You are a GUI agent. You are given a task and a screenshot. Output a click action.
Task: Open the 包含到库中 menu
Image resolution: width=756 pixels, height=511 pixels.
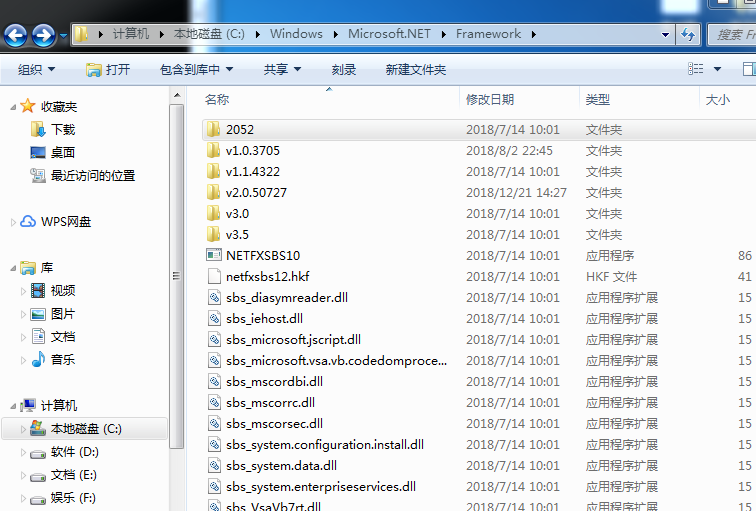point(197,69)
